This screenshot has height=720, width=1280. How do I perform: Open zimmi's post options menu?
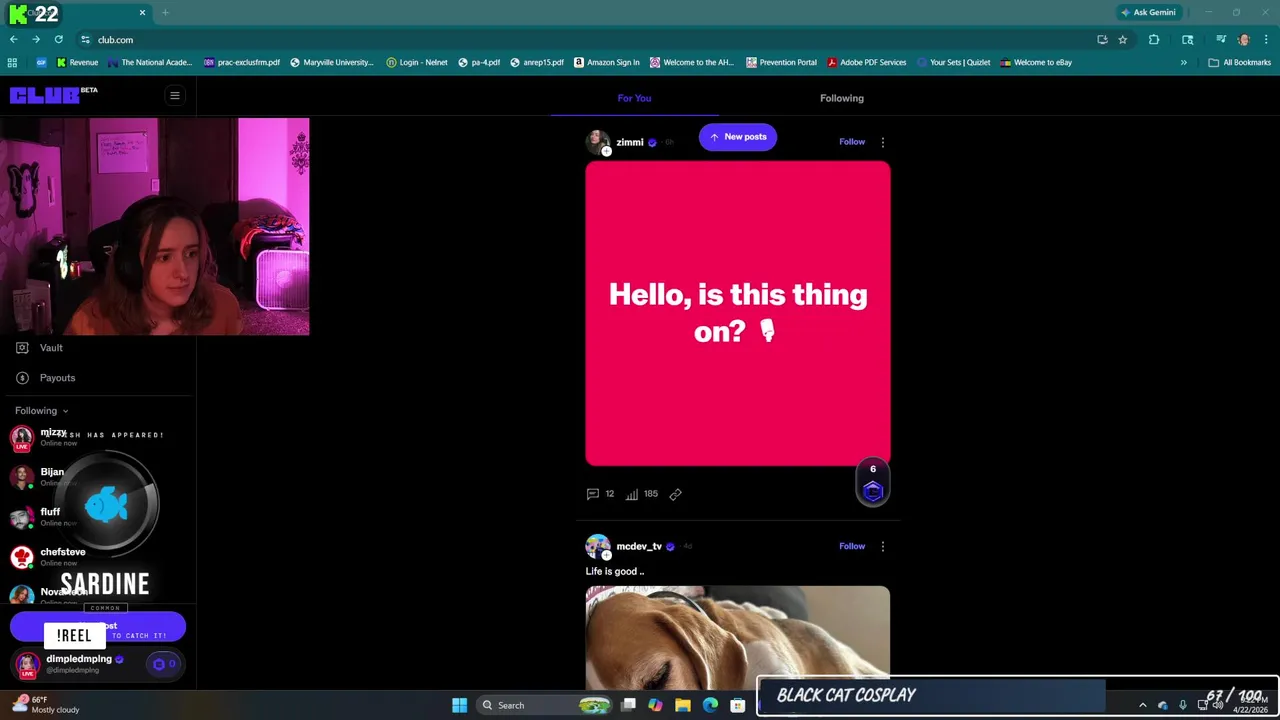click(882, 142)
